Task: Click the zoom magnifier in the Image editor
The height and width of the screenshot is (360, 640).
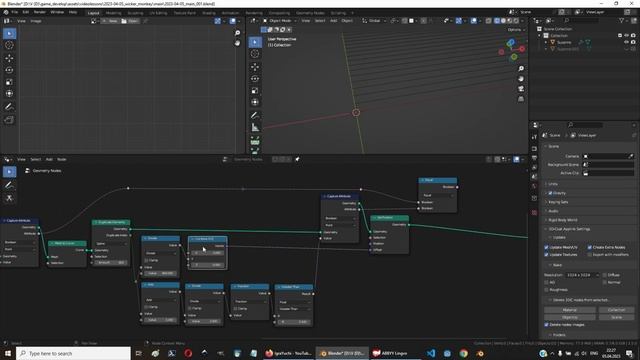Action: [237, 33]
